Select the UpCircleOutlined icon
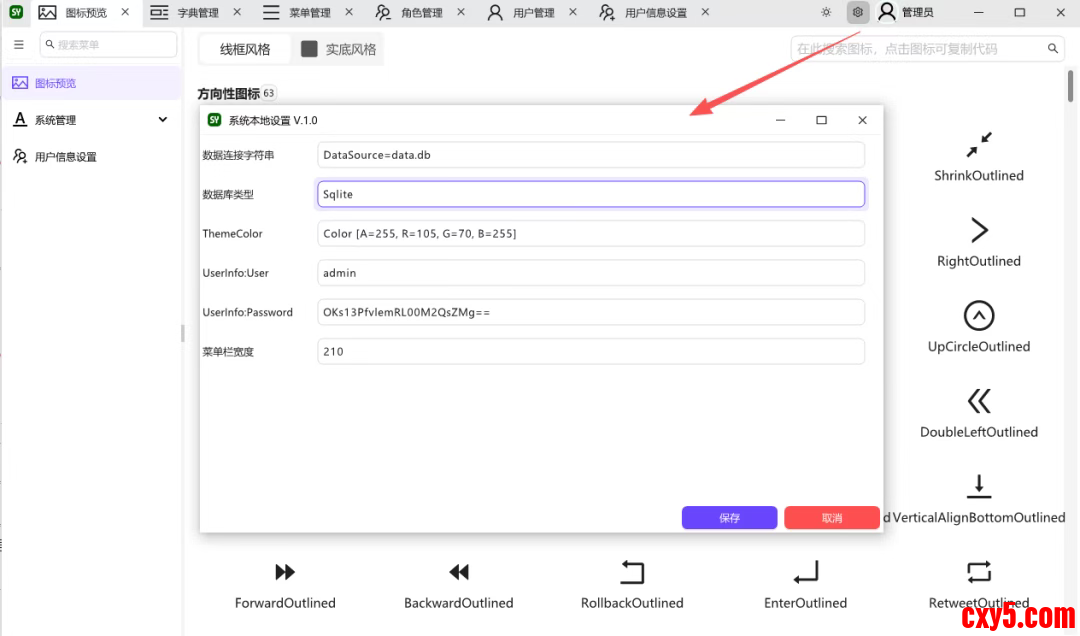 click(x=978, y=316)
